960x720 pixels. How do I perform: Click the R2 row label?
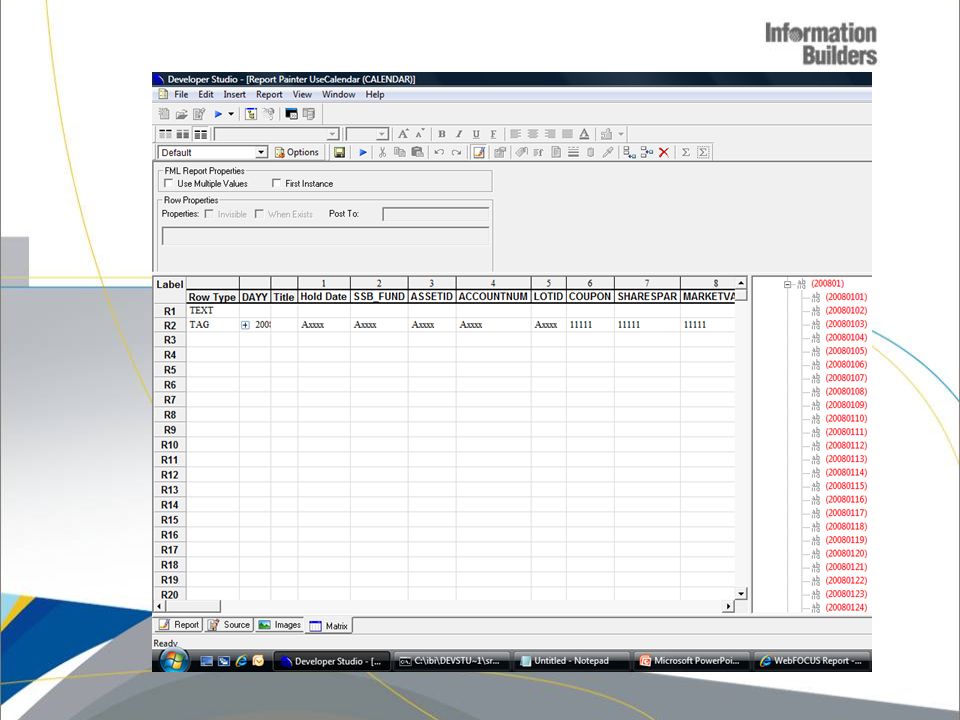tap(170, 326)
